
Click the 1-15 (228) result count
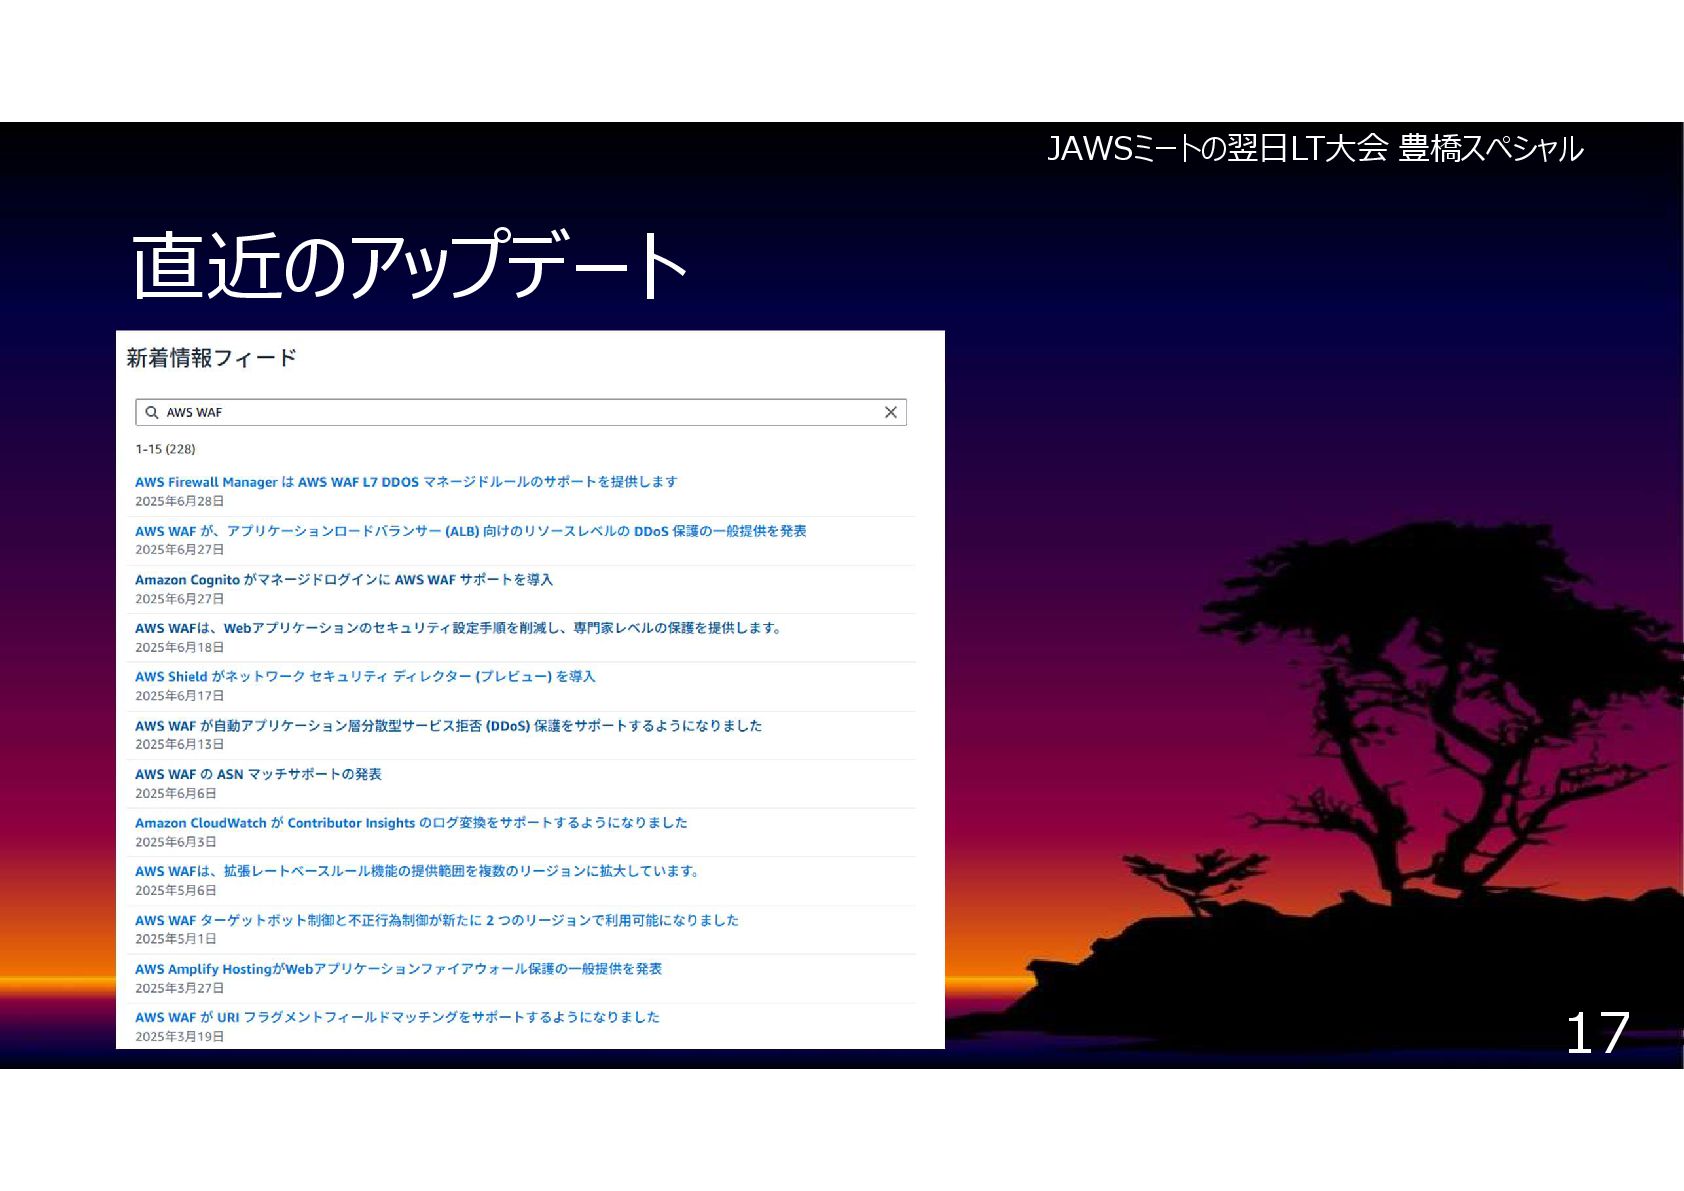[x=165, y=449]
